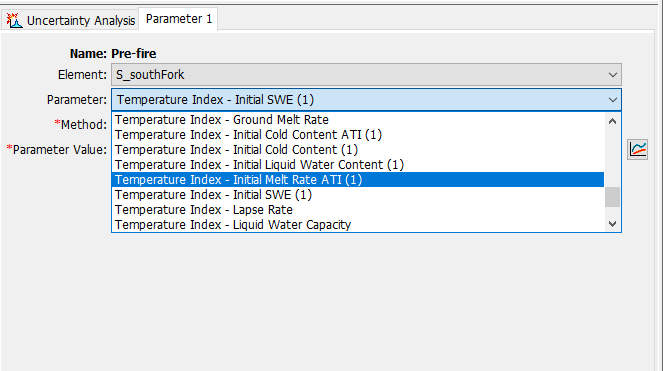Choose Temperature Index - Initial Cold Content ATI (1)
Screen dimensions: 663x371
pyautogui.click(x=358, y=135)
